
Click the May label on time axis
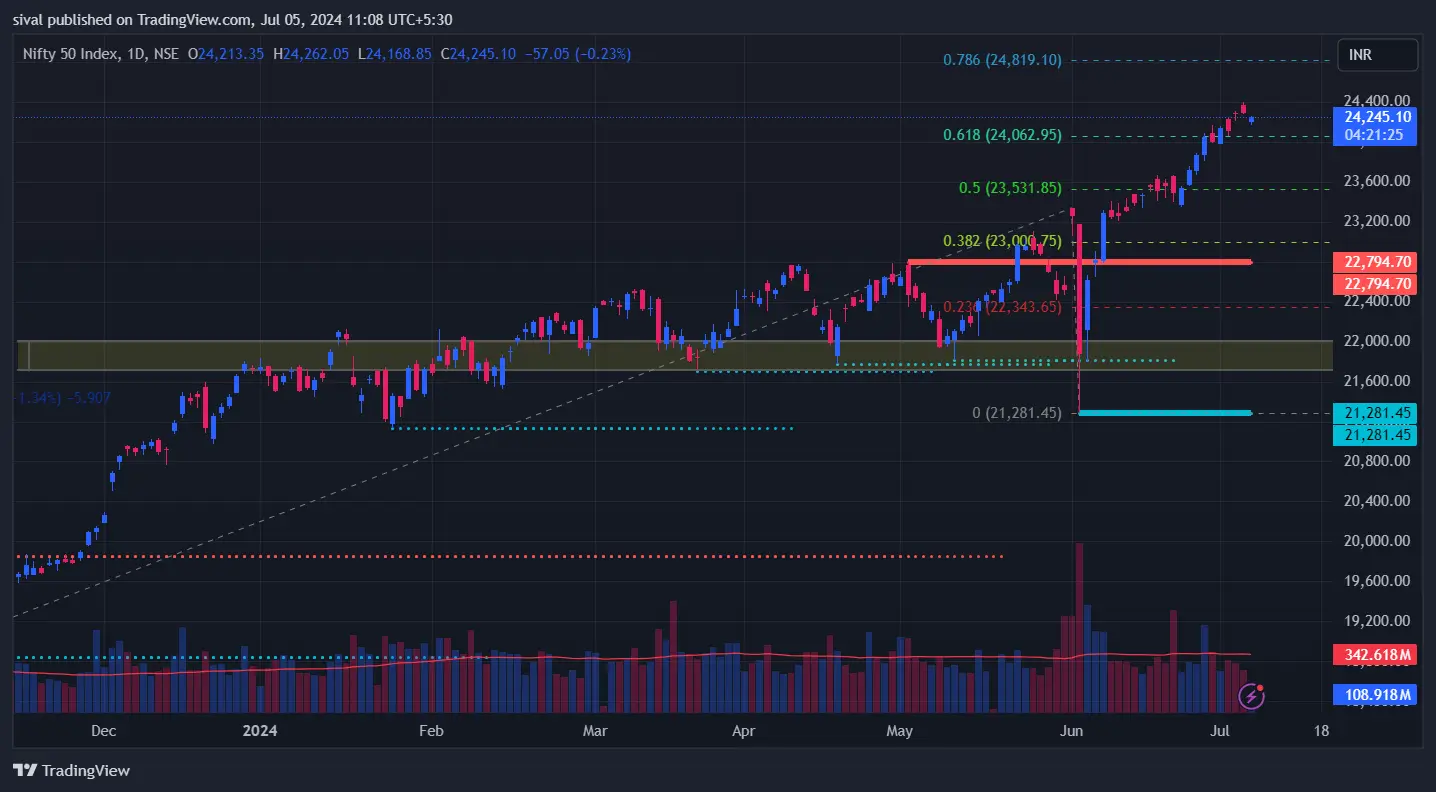[900, 731]
